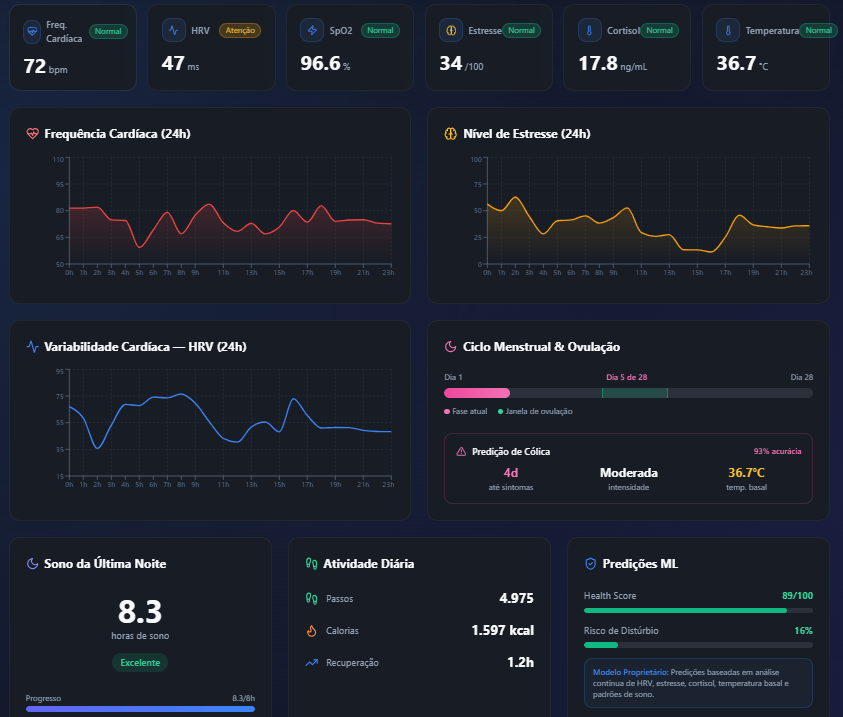
Task: Click the Dia 28 end label
Action: coord(802,377)
